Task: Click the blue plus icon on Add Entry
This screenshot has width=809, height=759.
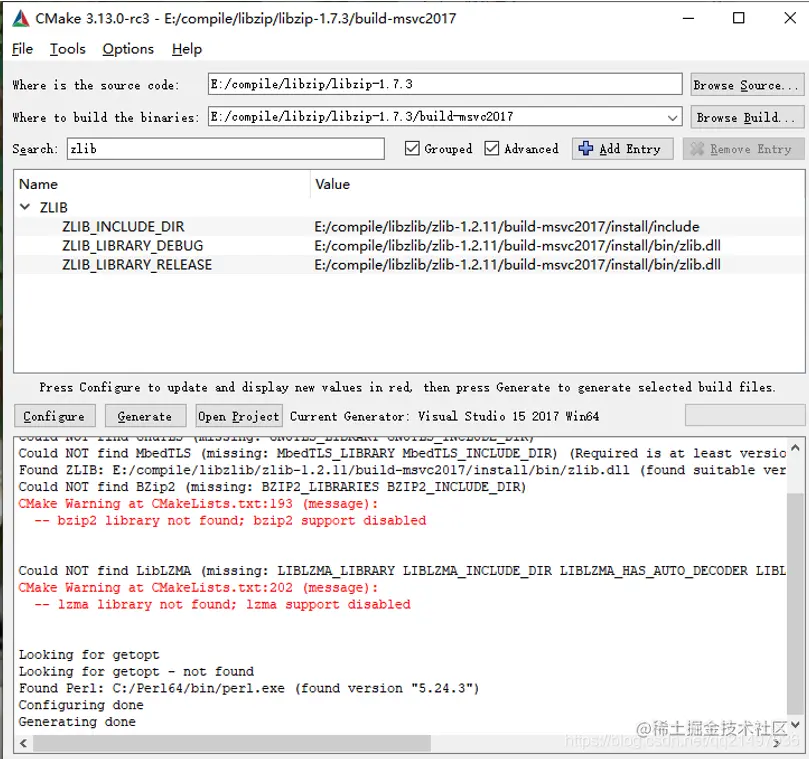Action: [586, 149]
